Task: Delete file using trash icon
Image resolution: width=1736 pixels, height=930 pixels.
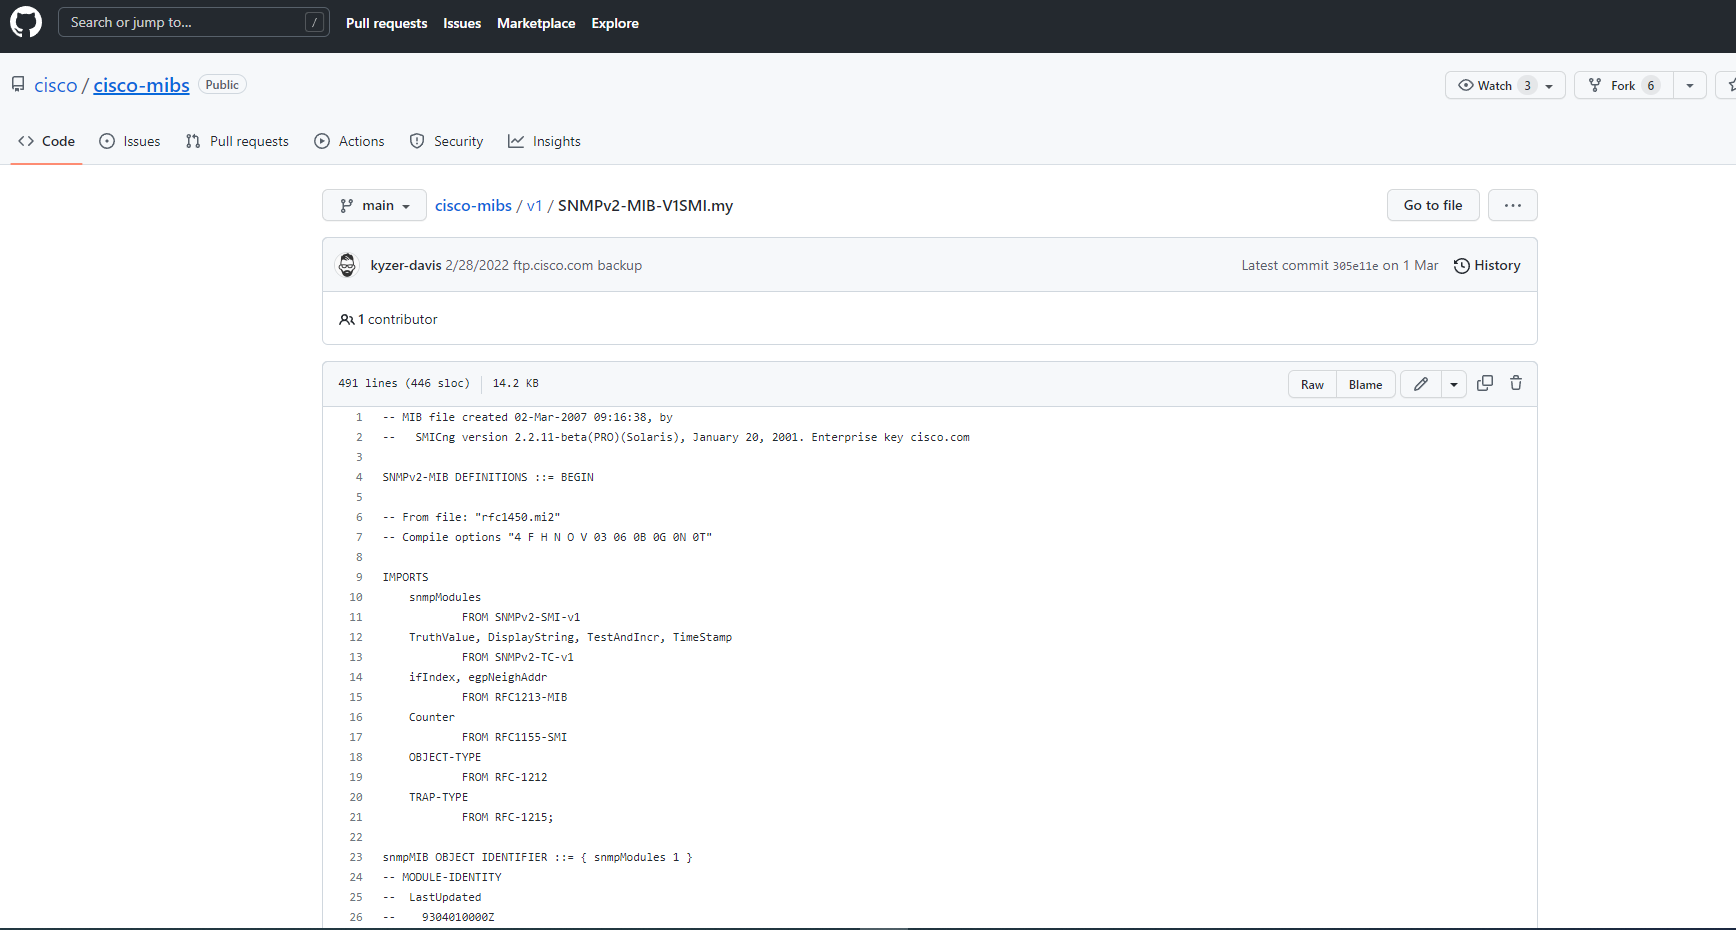Action: [1516, 384]
